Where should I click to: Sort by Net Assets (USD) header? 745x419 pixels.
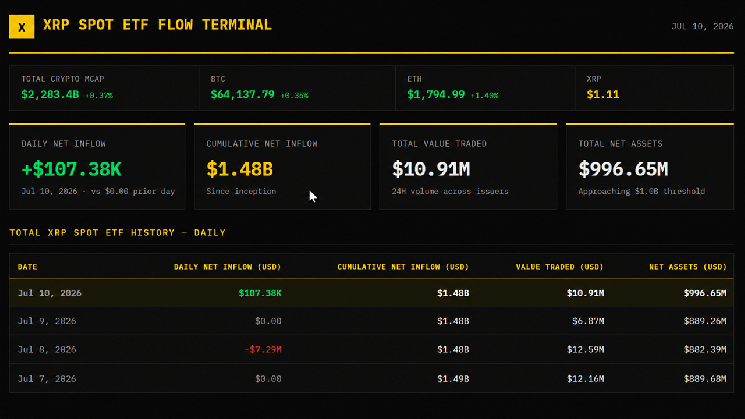coord(688,267)
